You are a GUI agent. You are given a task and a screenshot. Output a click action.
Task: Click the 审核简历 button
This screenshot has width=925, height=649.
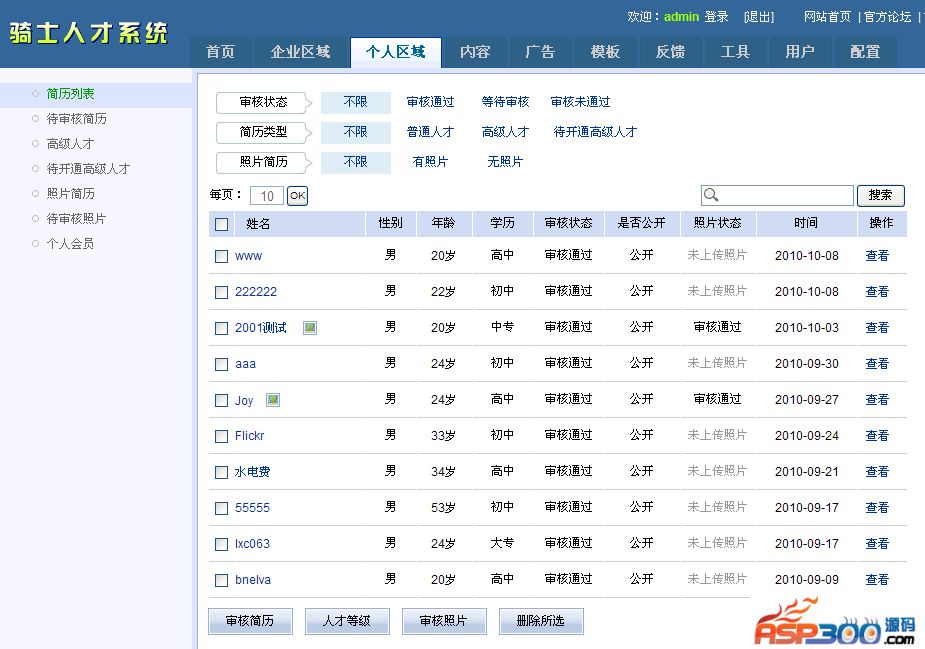point(250,621)
